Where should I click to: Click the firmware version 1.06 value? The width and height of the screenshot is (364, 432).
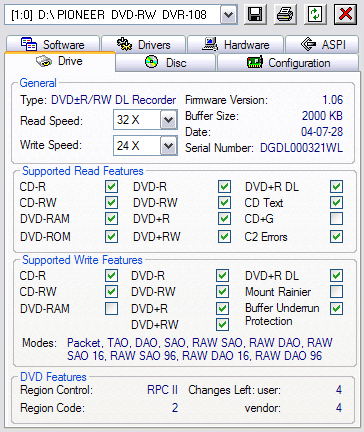pyautogui.click(x=333, y=100)
